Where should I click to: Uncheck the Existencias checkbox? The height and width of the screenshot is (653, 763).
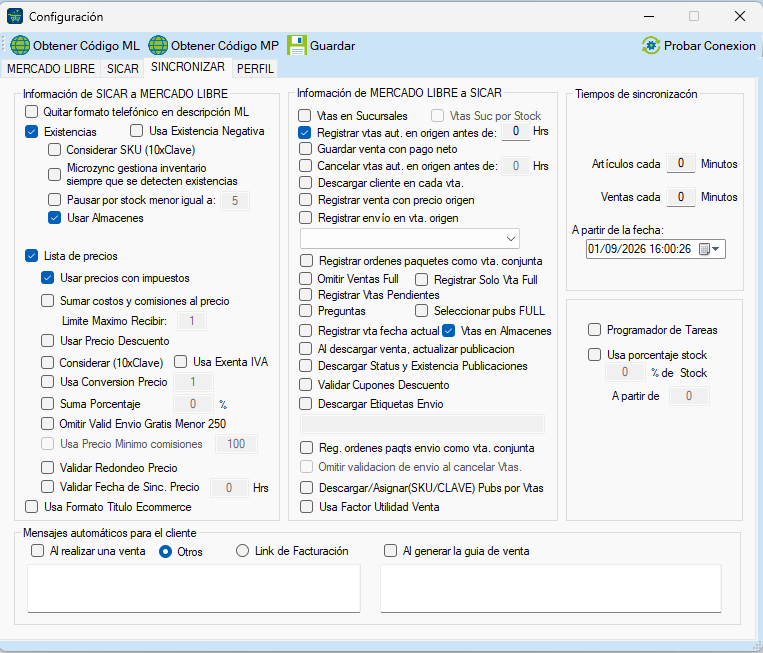tap(32, 132)
